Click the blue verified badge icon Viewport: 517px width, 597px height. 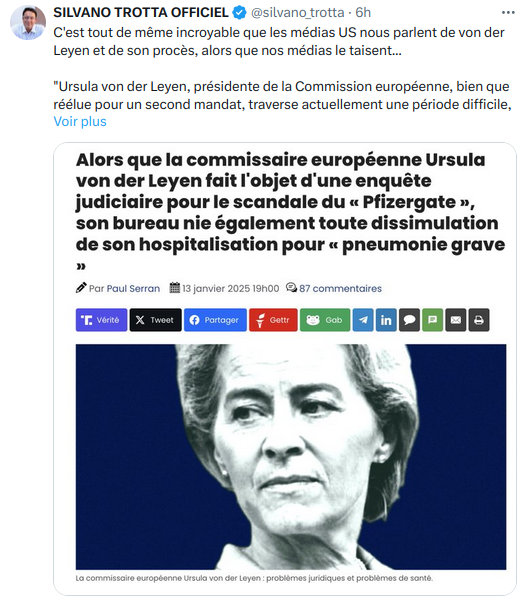(239, 13)
